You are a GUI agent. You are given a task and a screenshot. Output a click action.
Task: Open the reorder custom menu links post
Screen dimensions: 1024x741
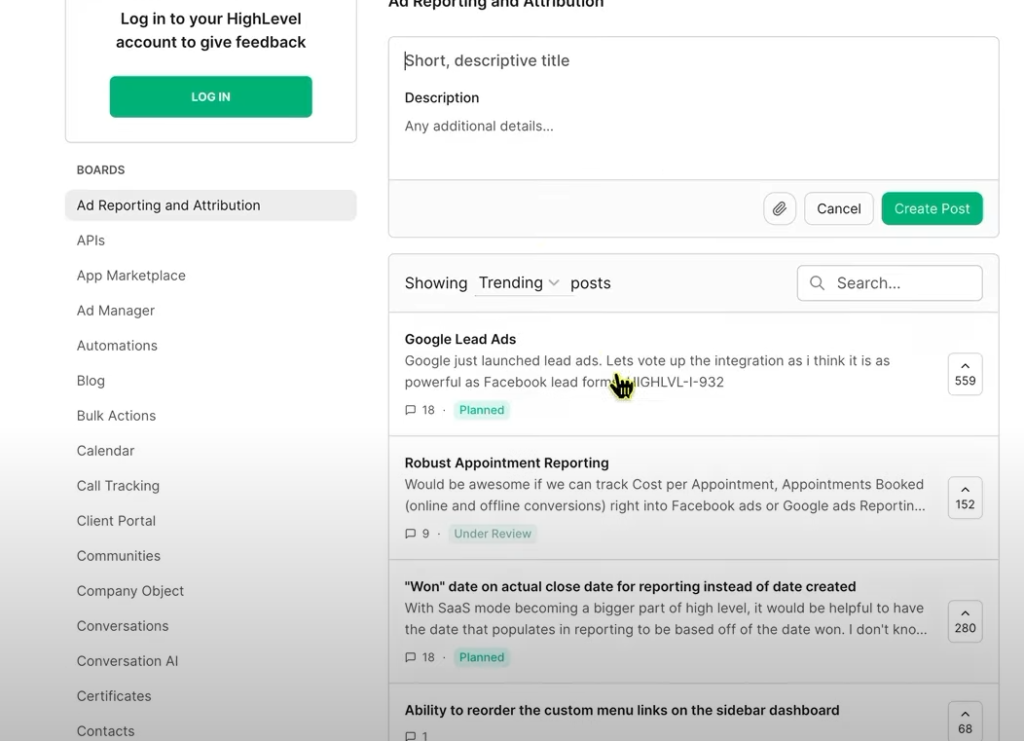[622, 710]
